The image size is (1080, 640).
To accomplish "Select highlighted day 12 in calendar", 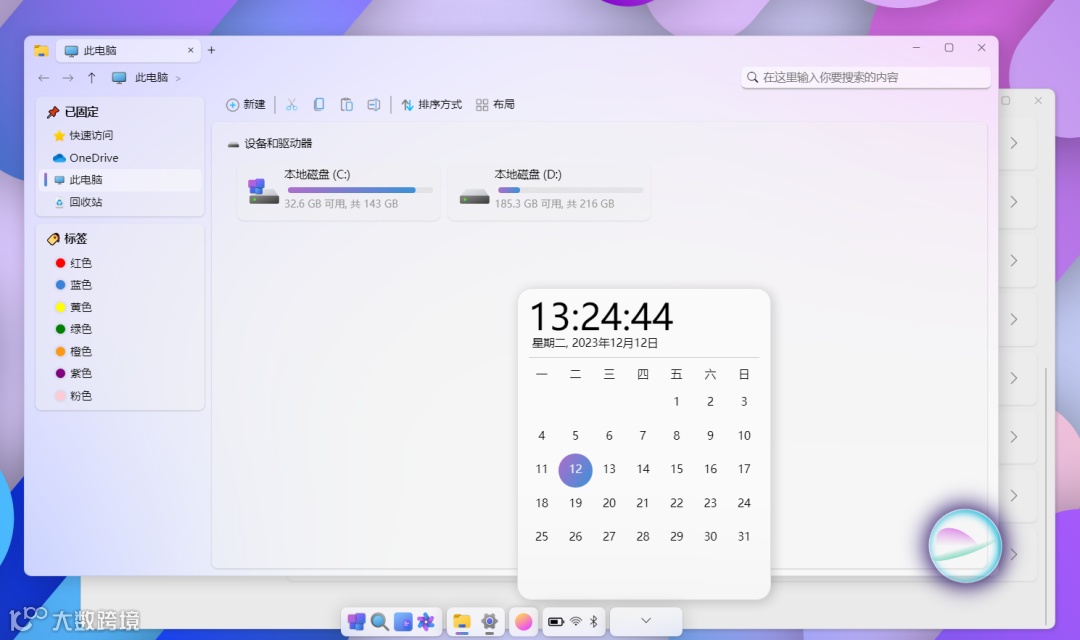I will coord(575,470).
